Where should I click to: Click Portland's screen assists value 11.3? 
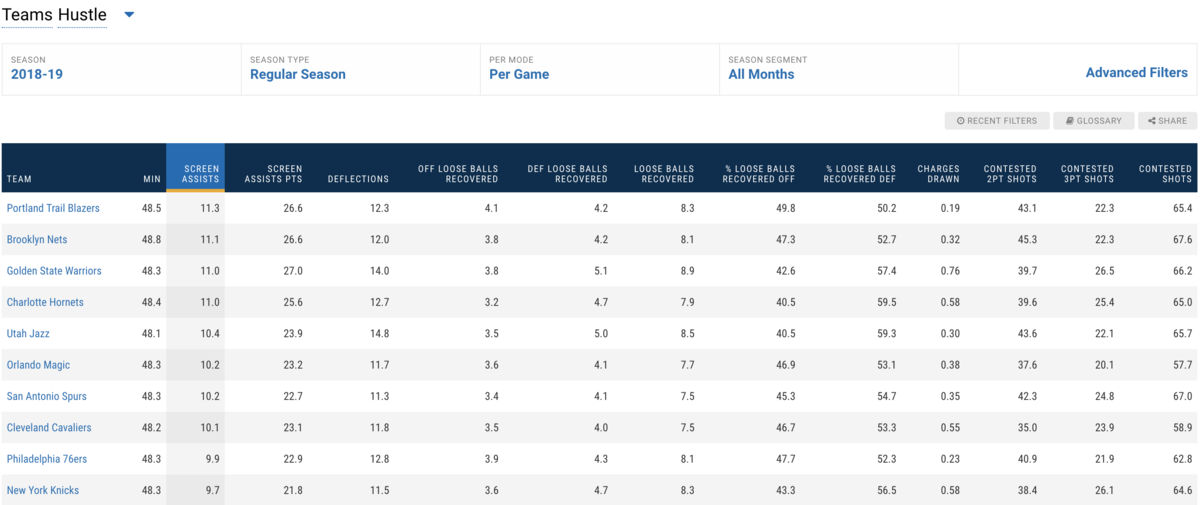[x=210, y=208]
